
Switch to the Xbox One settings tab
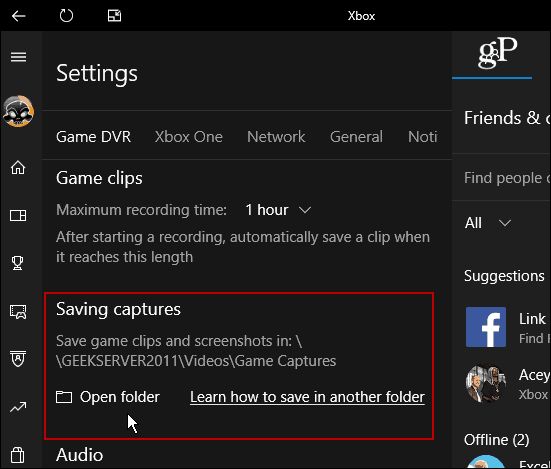click(x=189, y=137)
